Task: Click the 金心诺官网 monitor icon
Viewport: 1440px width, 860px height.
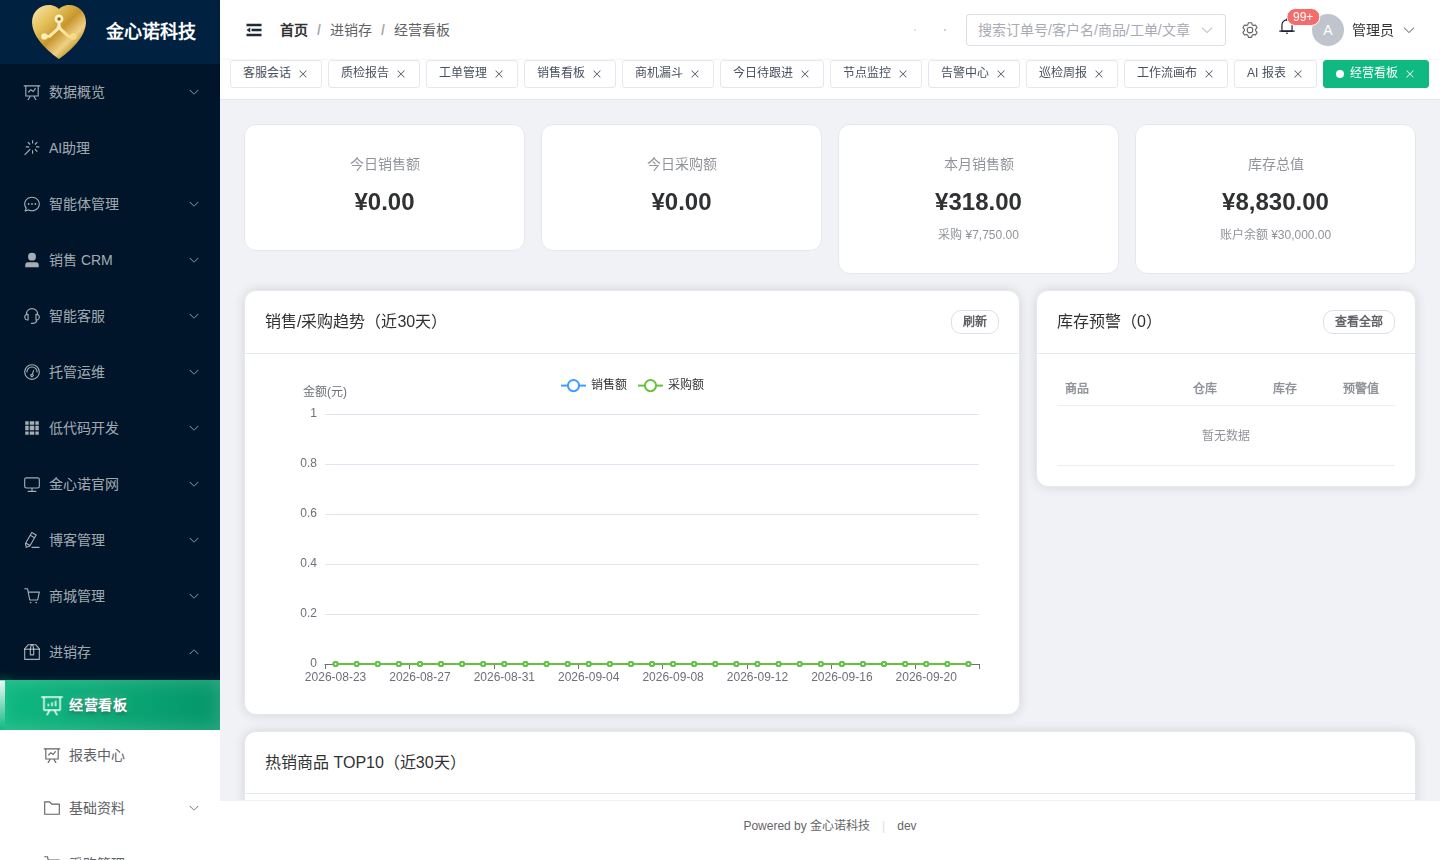Action: [32, 484]
